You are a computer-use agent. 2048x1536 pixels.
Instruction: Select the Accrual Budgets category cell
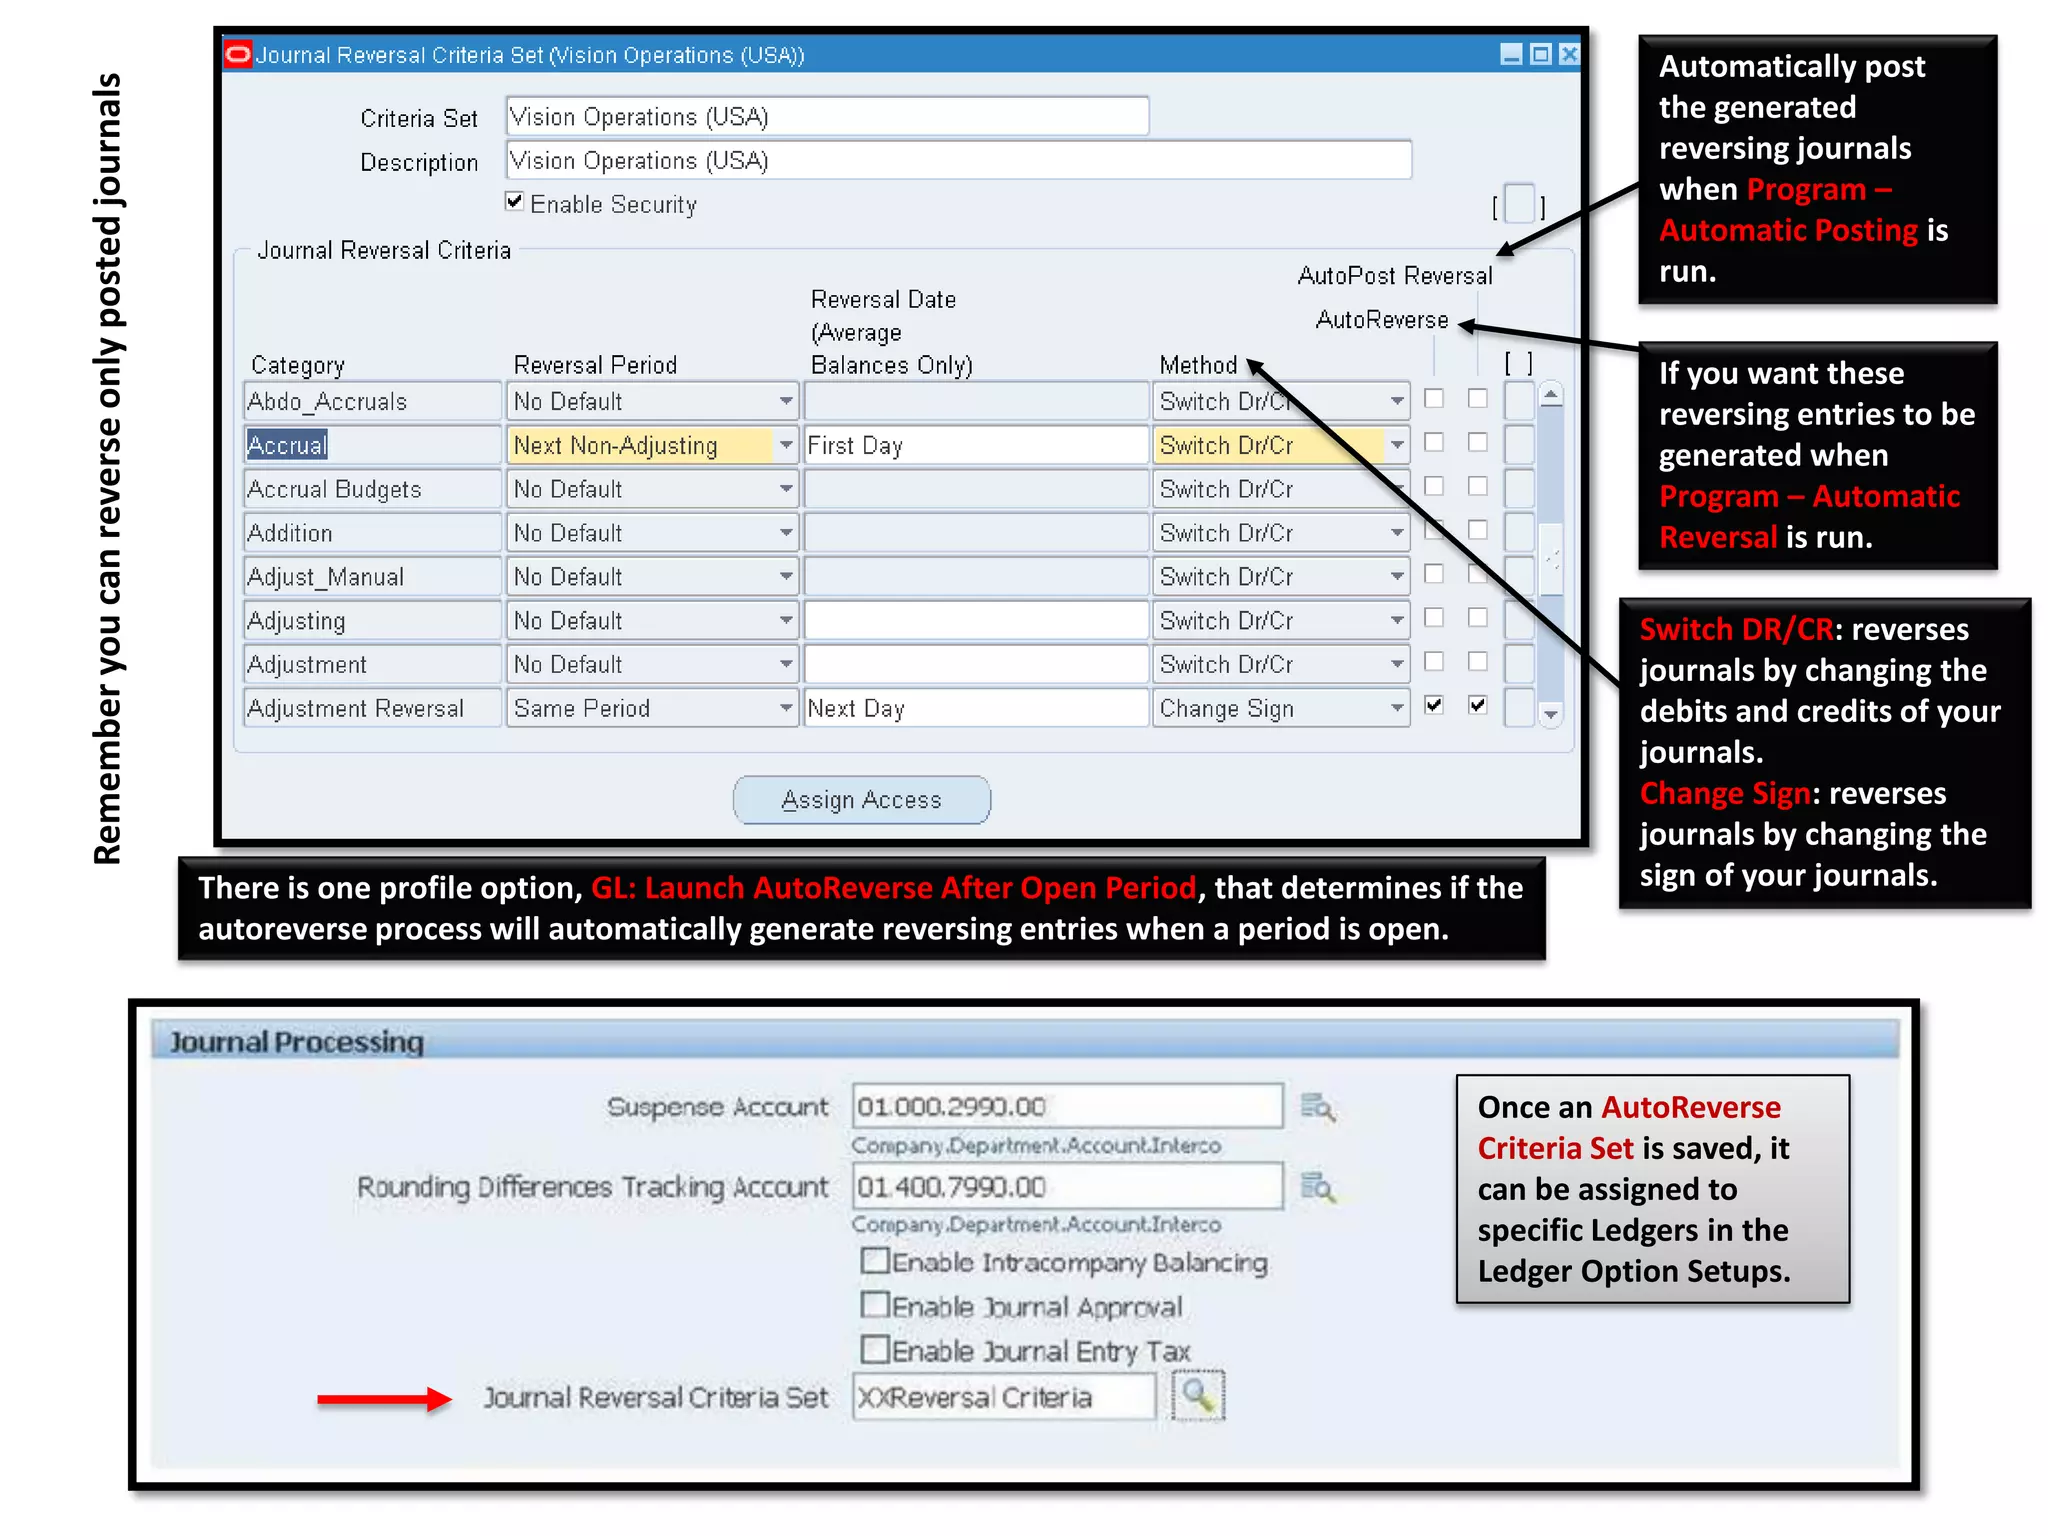pos(372,489)
